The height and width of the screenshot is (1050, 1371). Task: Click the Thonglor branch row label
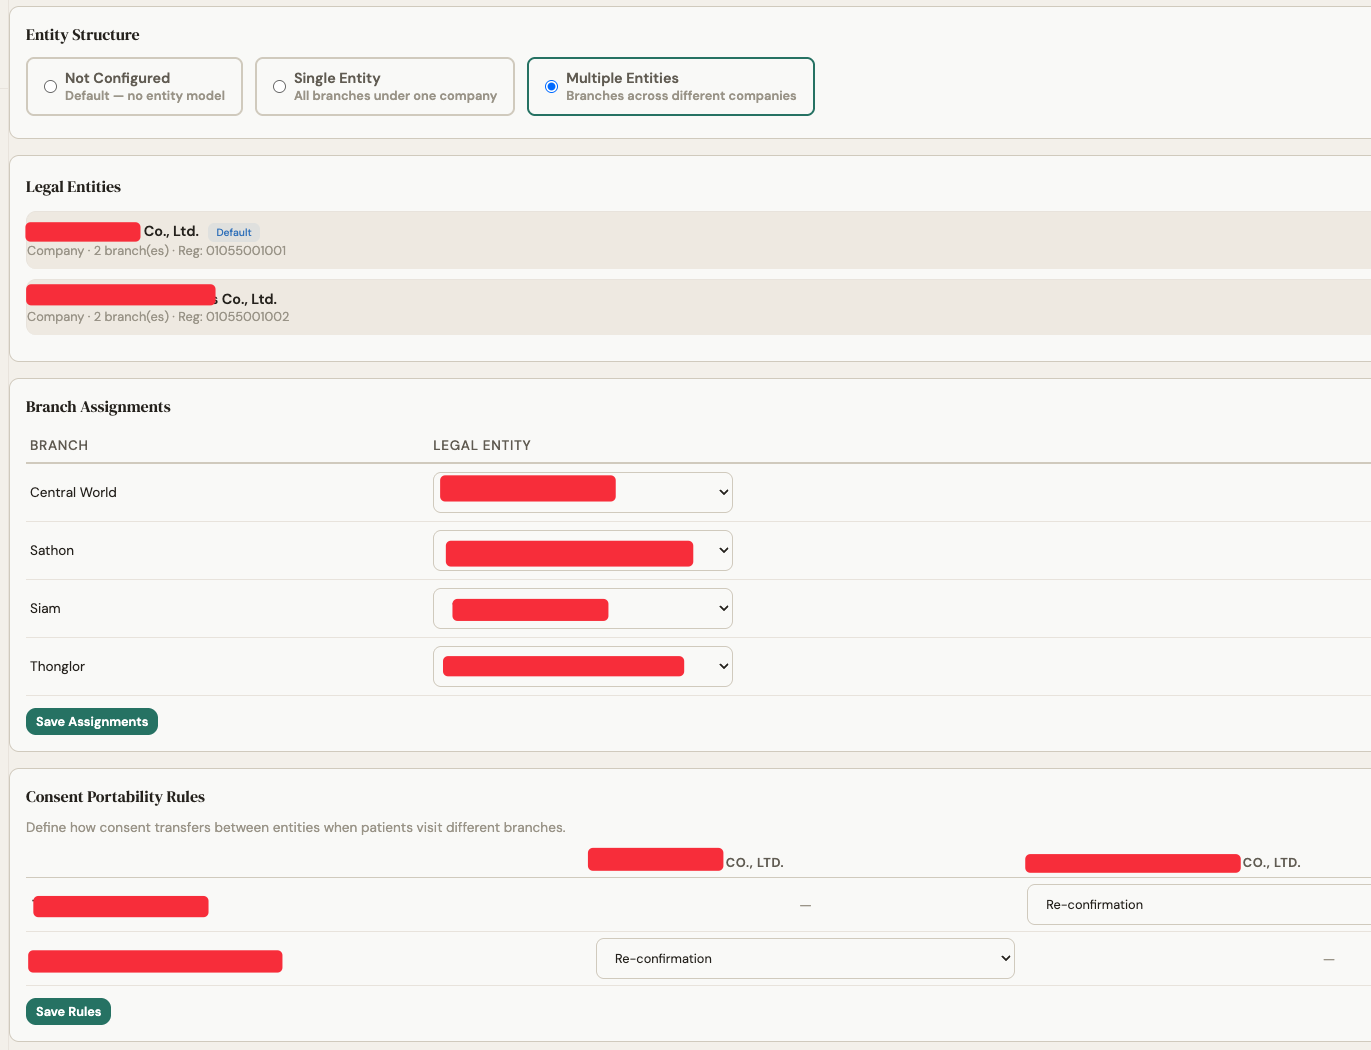click(x=57, y=666)
